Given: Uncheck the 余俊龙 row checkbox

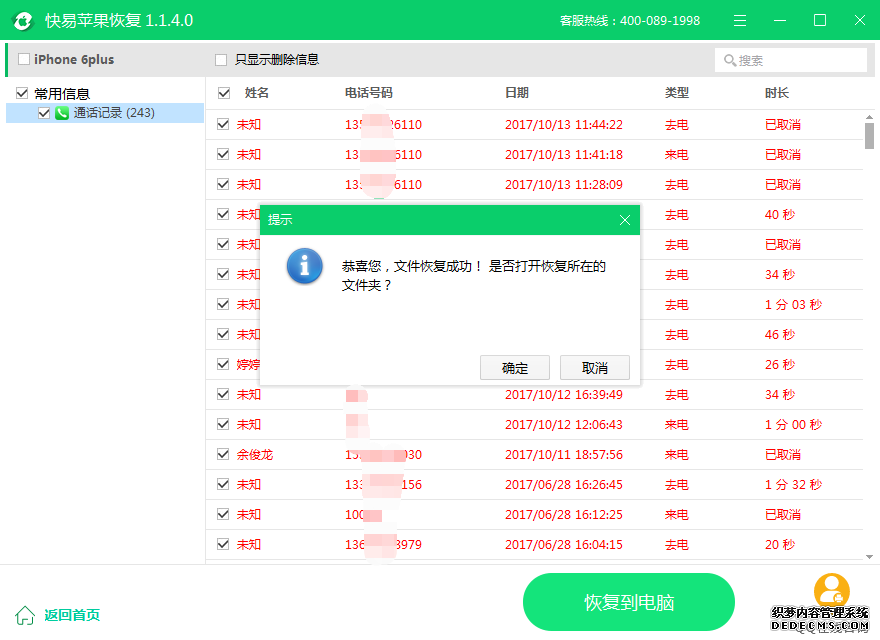Looking at the screenshot, I should (223, 454).
